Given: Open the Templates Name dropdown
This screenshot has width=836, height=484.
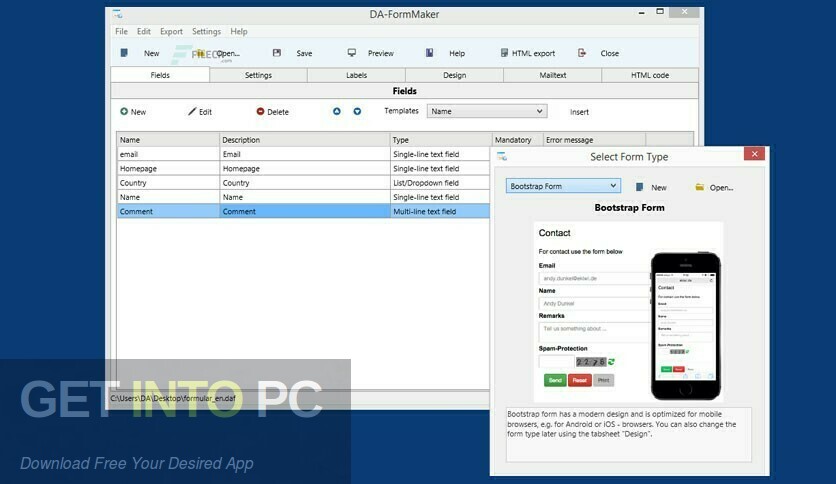Looking at the screenshot, I should 486,111.
